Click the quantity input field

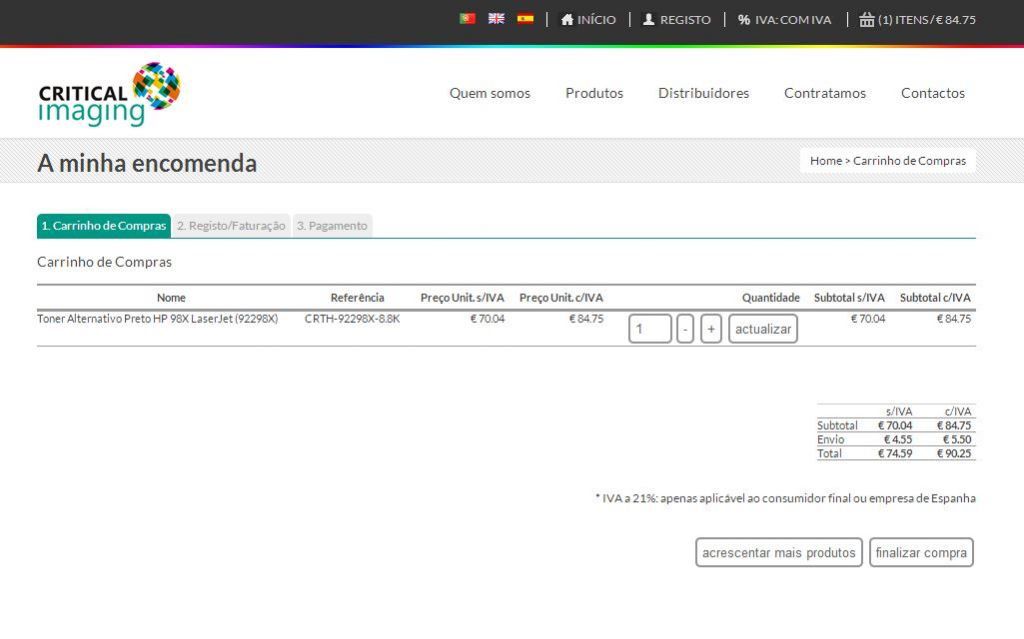click(650, 329)
